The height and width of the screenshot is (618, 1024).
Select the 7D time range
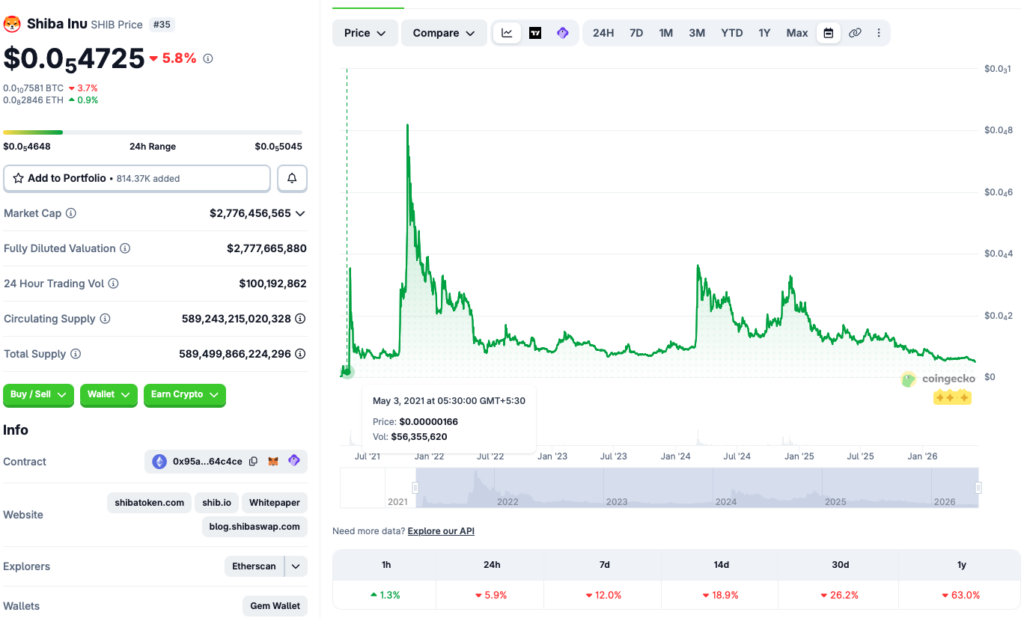point(636,33)
